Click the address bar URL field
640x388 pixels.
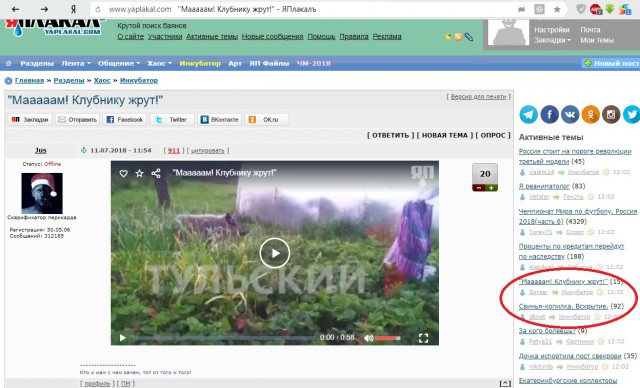coord(306,9)
